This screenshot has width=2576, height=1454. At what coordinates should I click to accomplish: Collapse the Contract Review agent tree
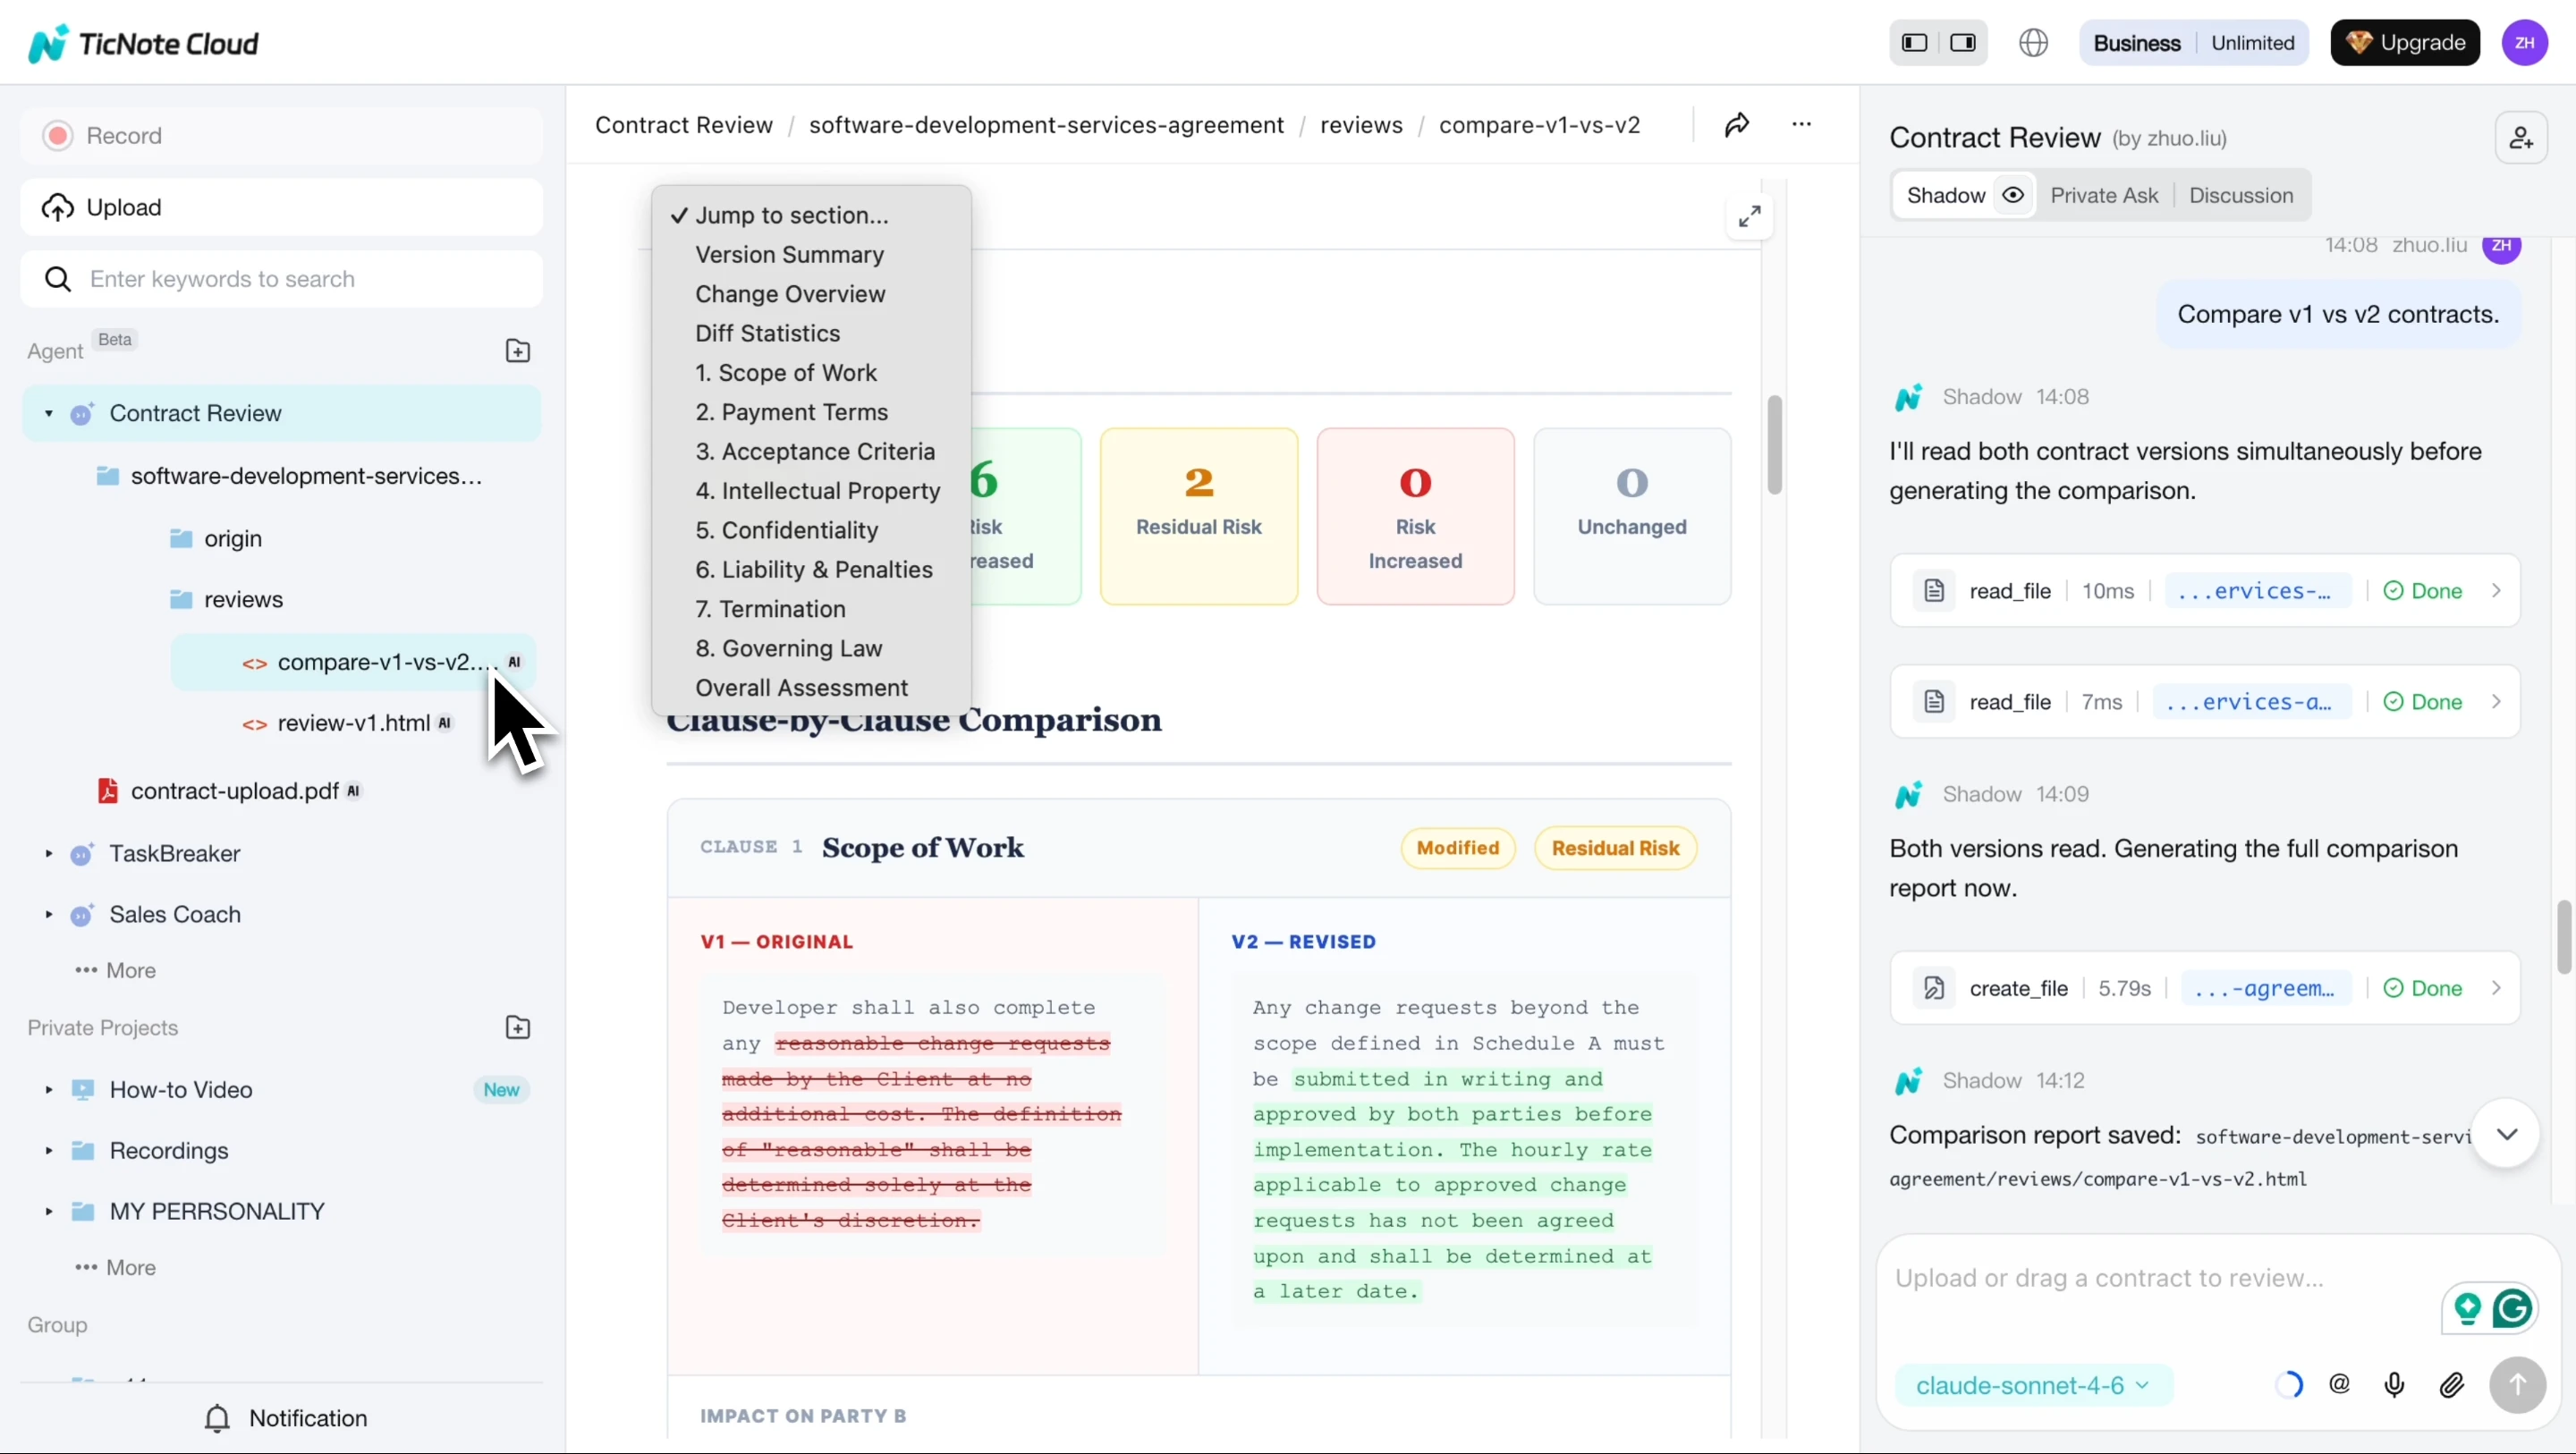coord(48,413)
